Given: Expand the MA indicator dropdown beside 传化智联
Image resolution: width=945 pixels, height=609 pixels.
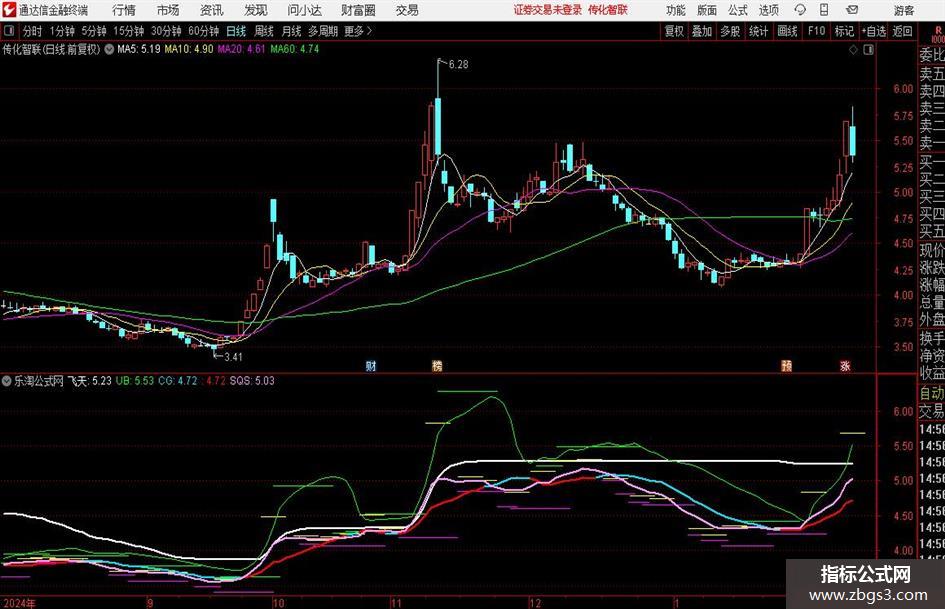Looking at the screenshot, I should [x=109, y=49].
